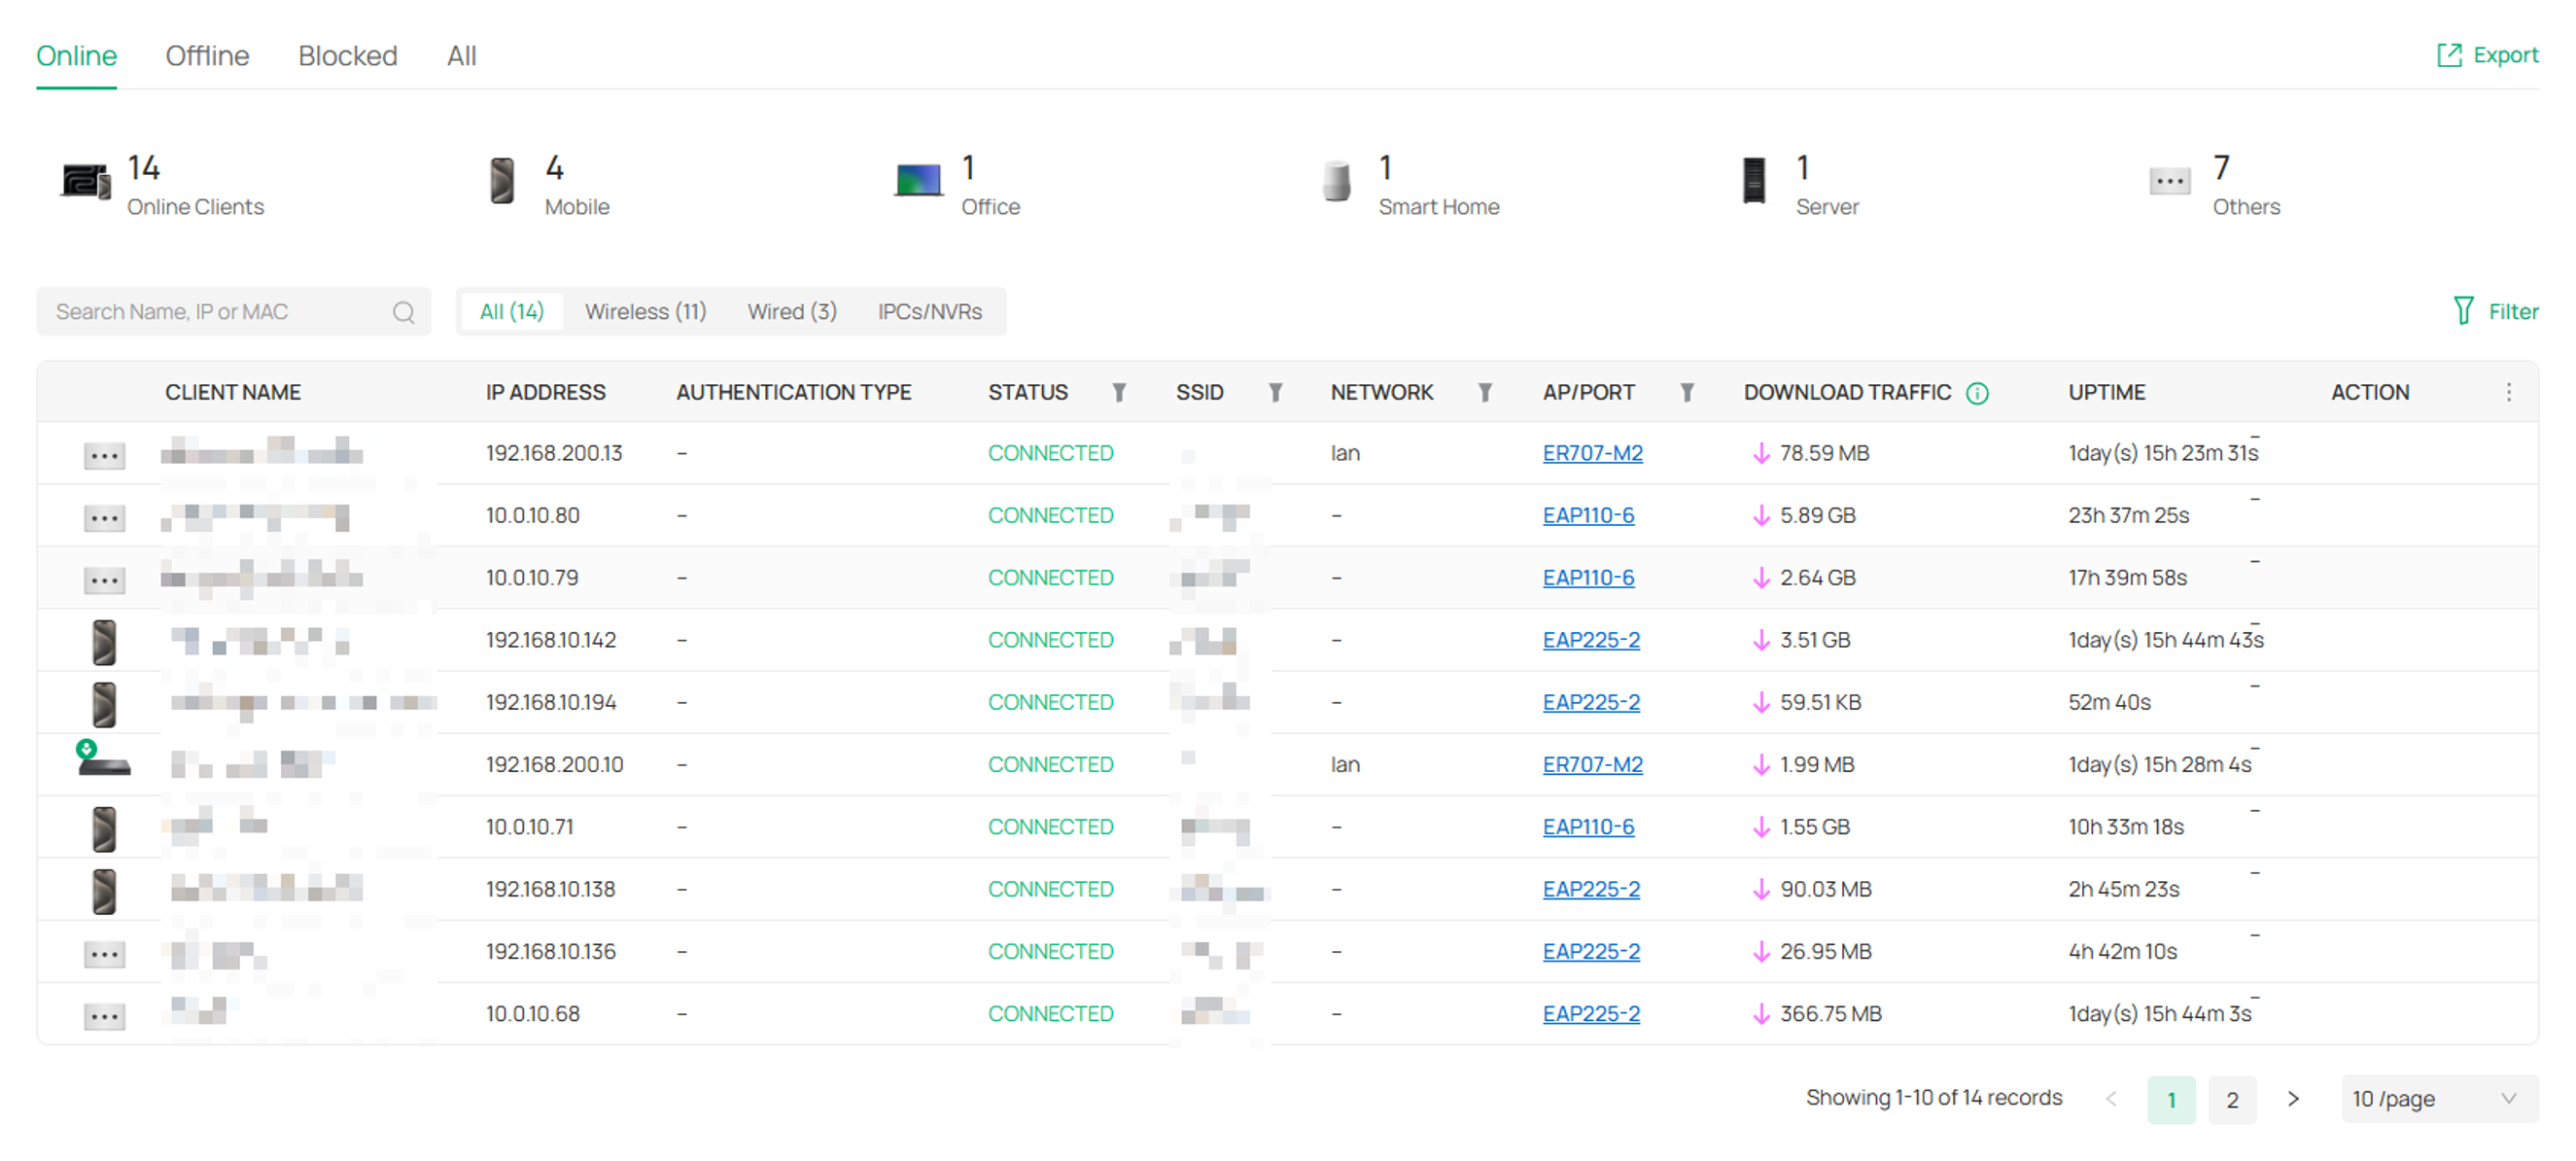Click the Export icon button
The height and width of the screenshot is (1161, 2576).
(x=2449, y=55)
